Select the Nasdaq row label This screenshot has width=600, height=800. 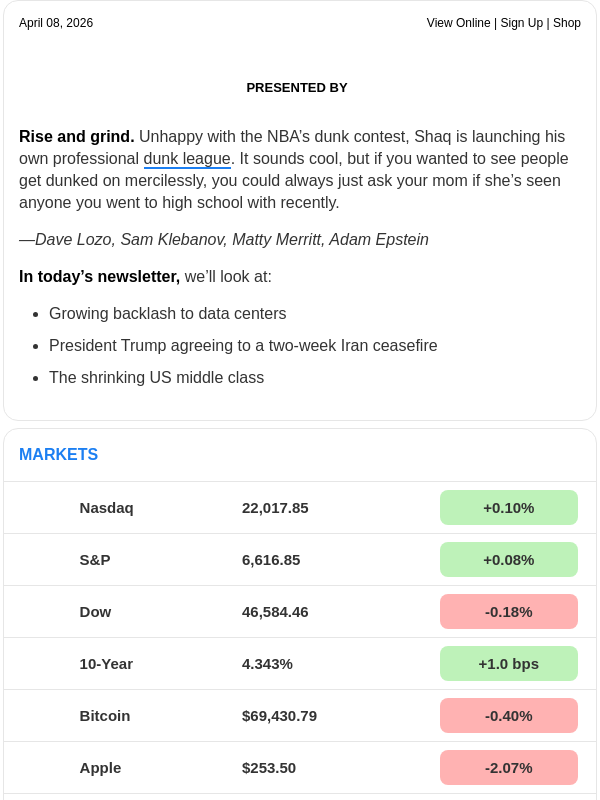tap(106, 508)
